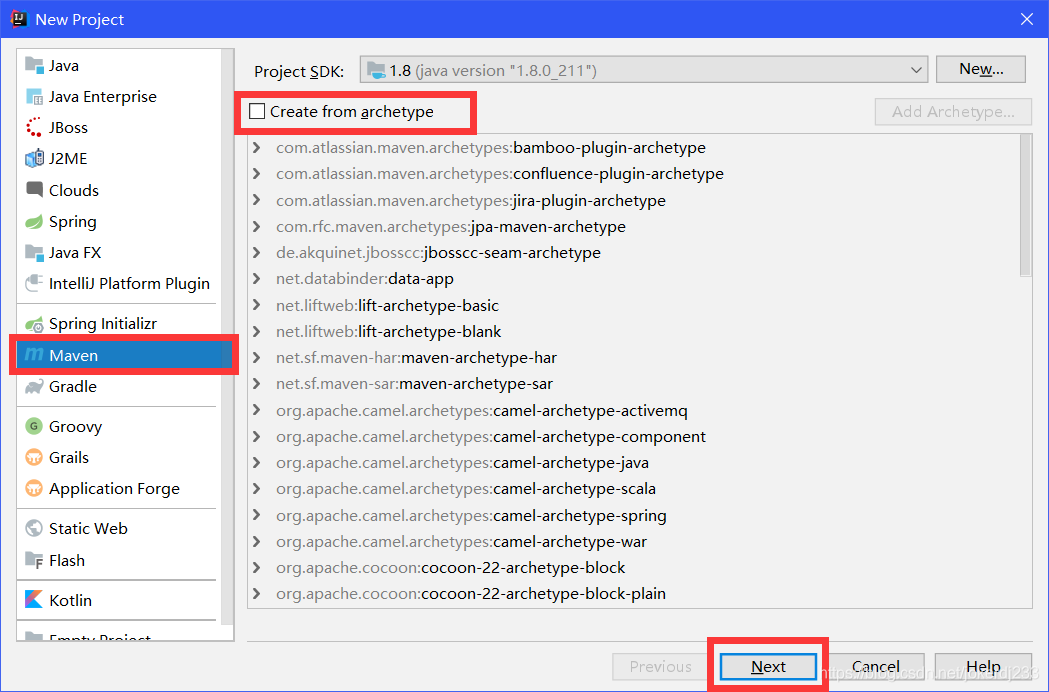Select Gradle project type label
This screenshot has width=1049, height=692.
[x=72, y=386]
